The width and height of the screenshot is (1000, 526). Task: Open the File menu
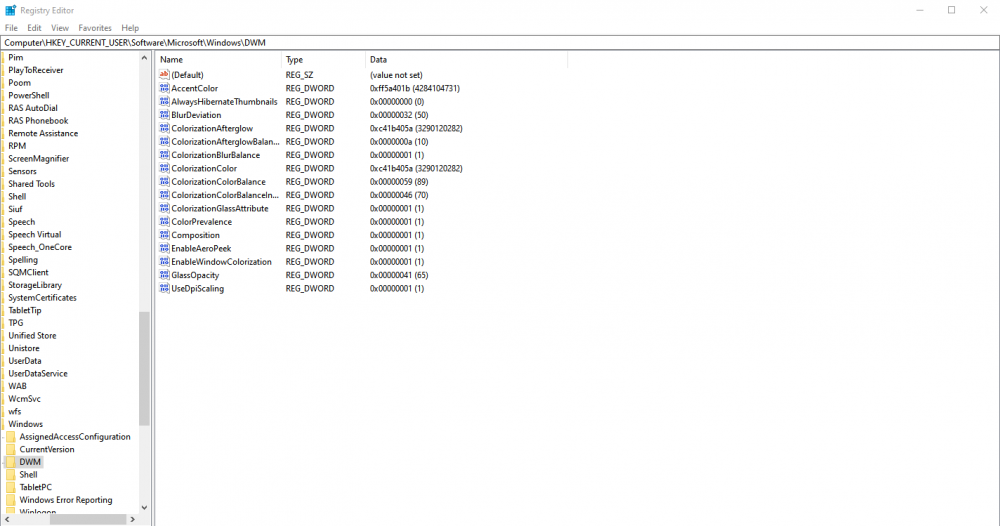pos(11,28)
